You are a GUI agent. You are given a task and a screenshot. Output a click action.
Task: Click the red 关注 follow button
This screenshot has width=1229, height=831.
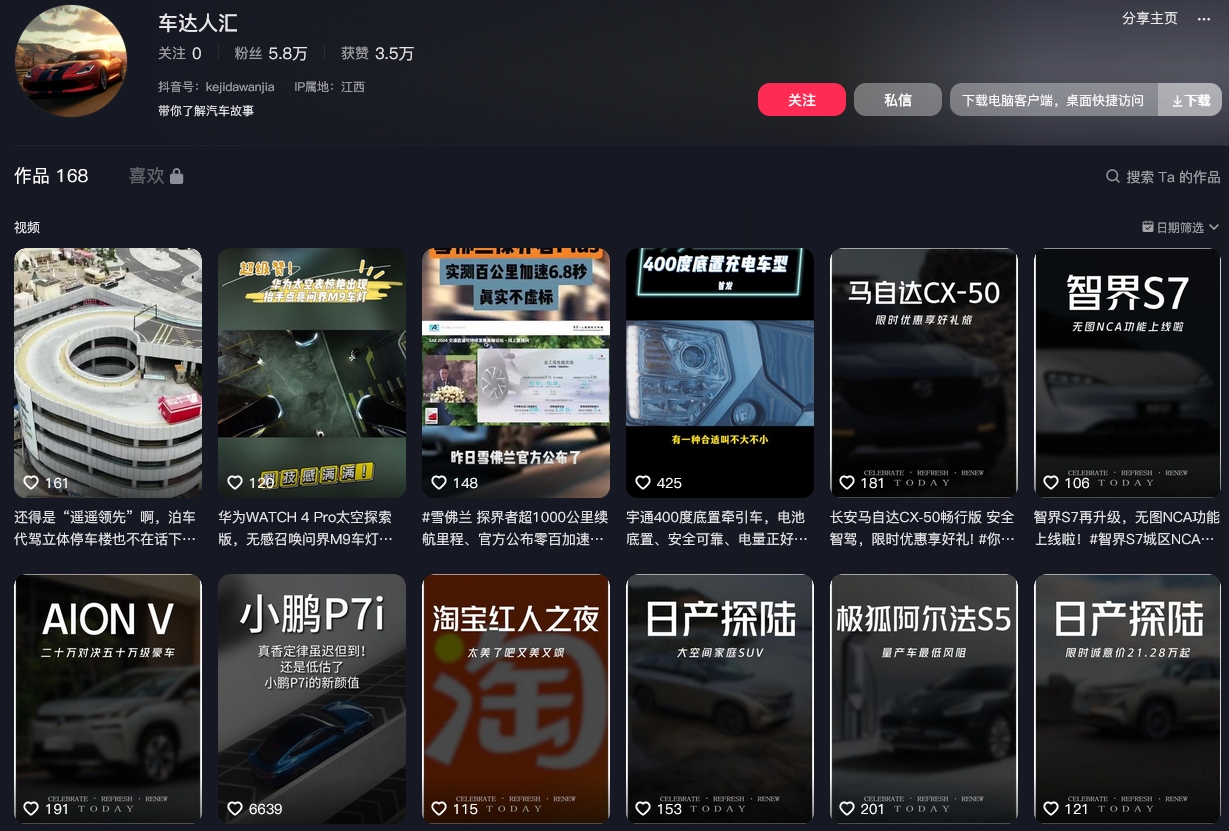click(802, 100)
